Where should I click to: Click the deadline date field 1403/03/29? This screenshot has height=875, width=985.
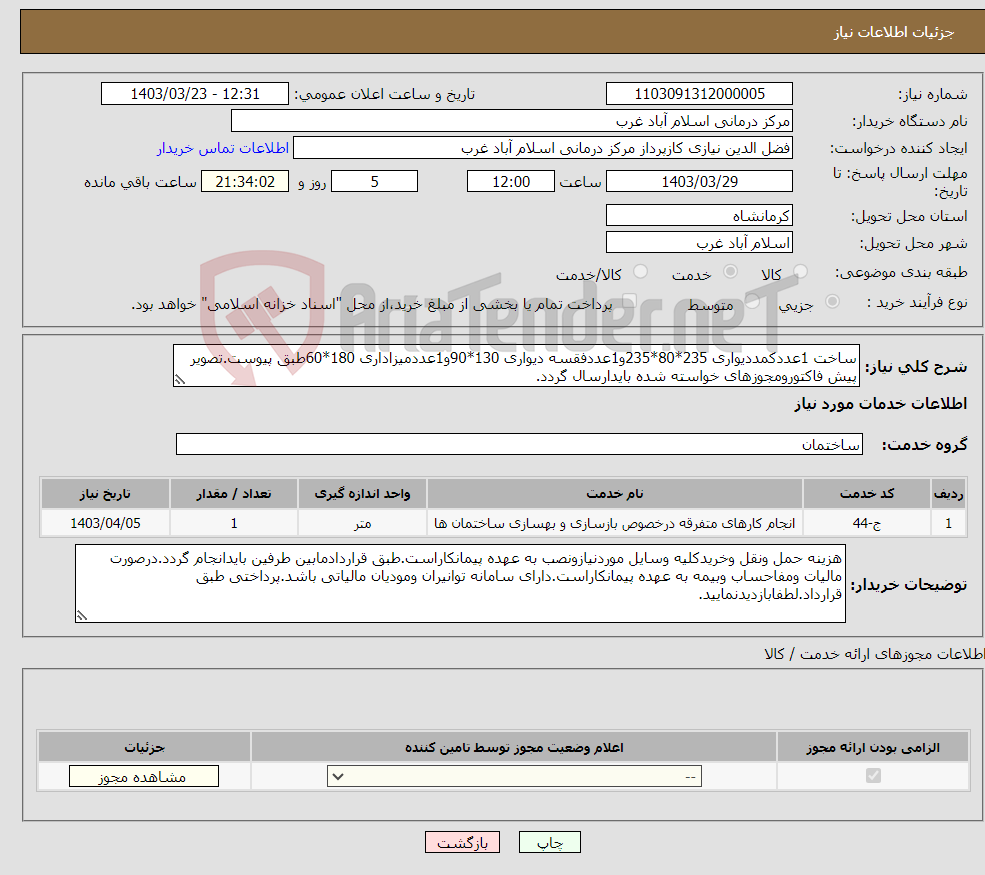click(x=699, y=182)
